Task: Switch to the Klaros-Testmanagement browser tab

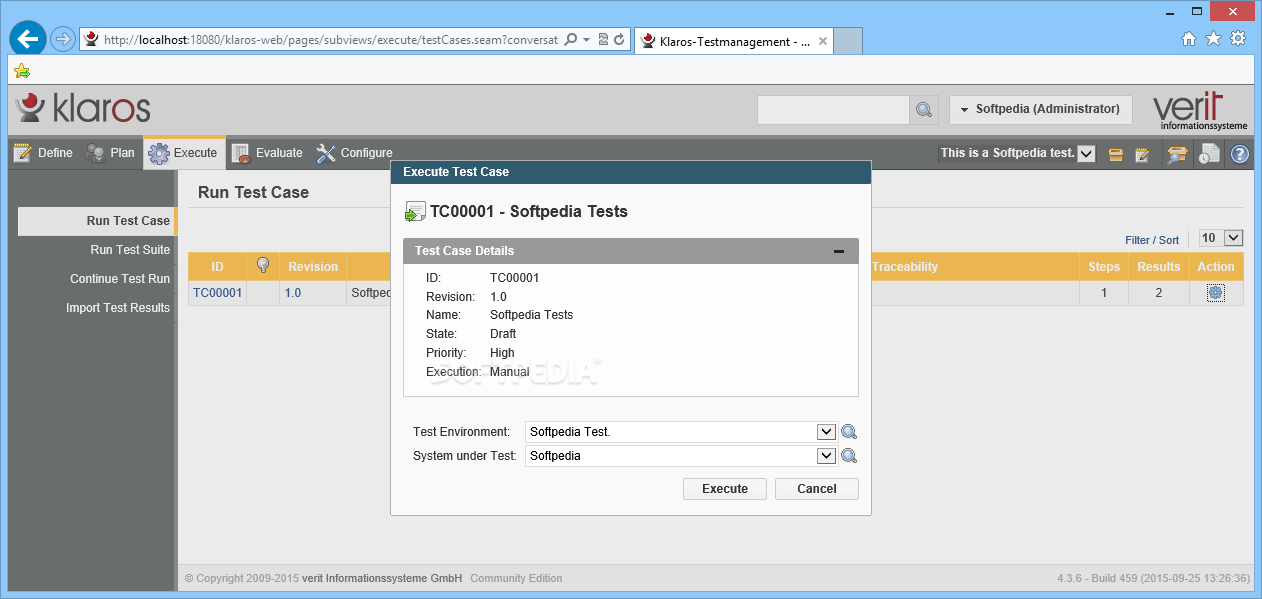Action: [733, 41]
